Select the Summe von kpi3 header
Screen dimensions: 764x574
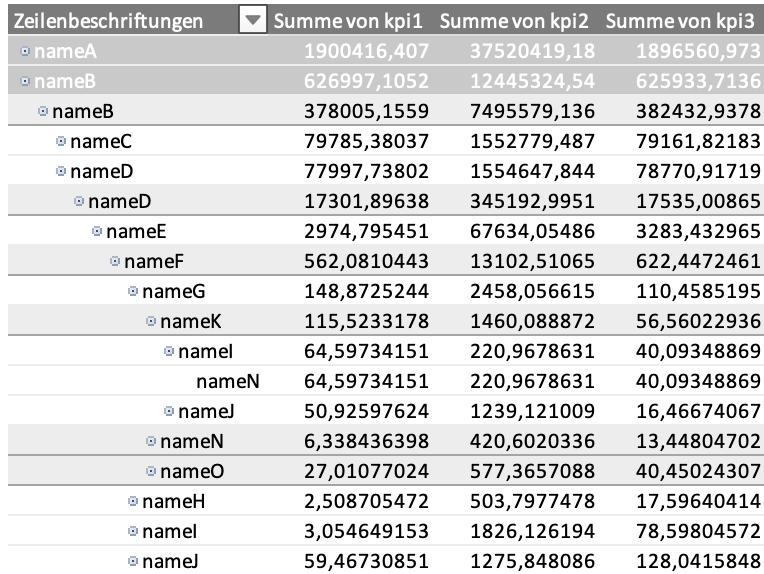680,21
